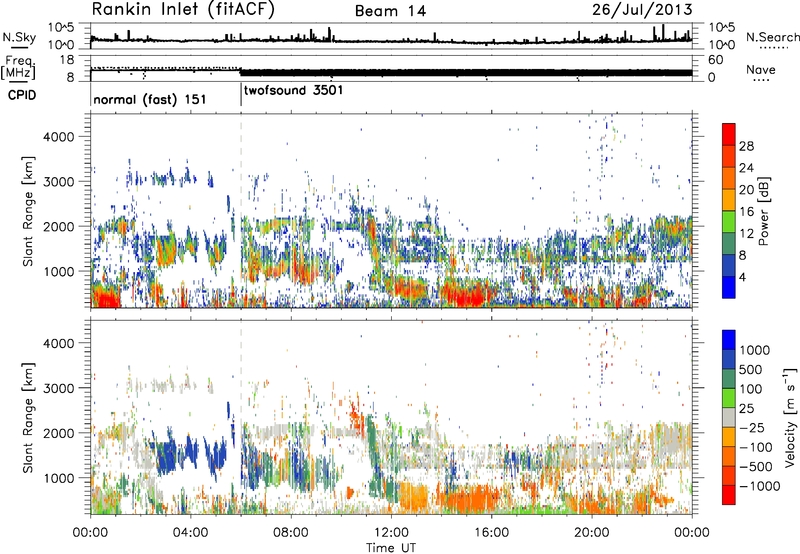The height and width of the screenshot is (554, 800).
Task: Click the 'Velocity [m s-1]' color bar title
Action: (x=790, y=417)
